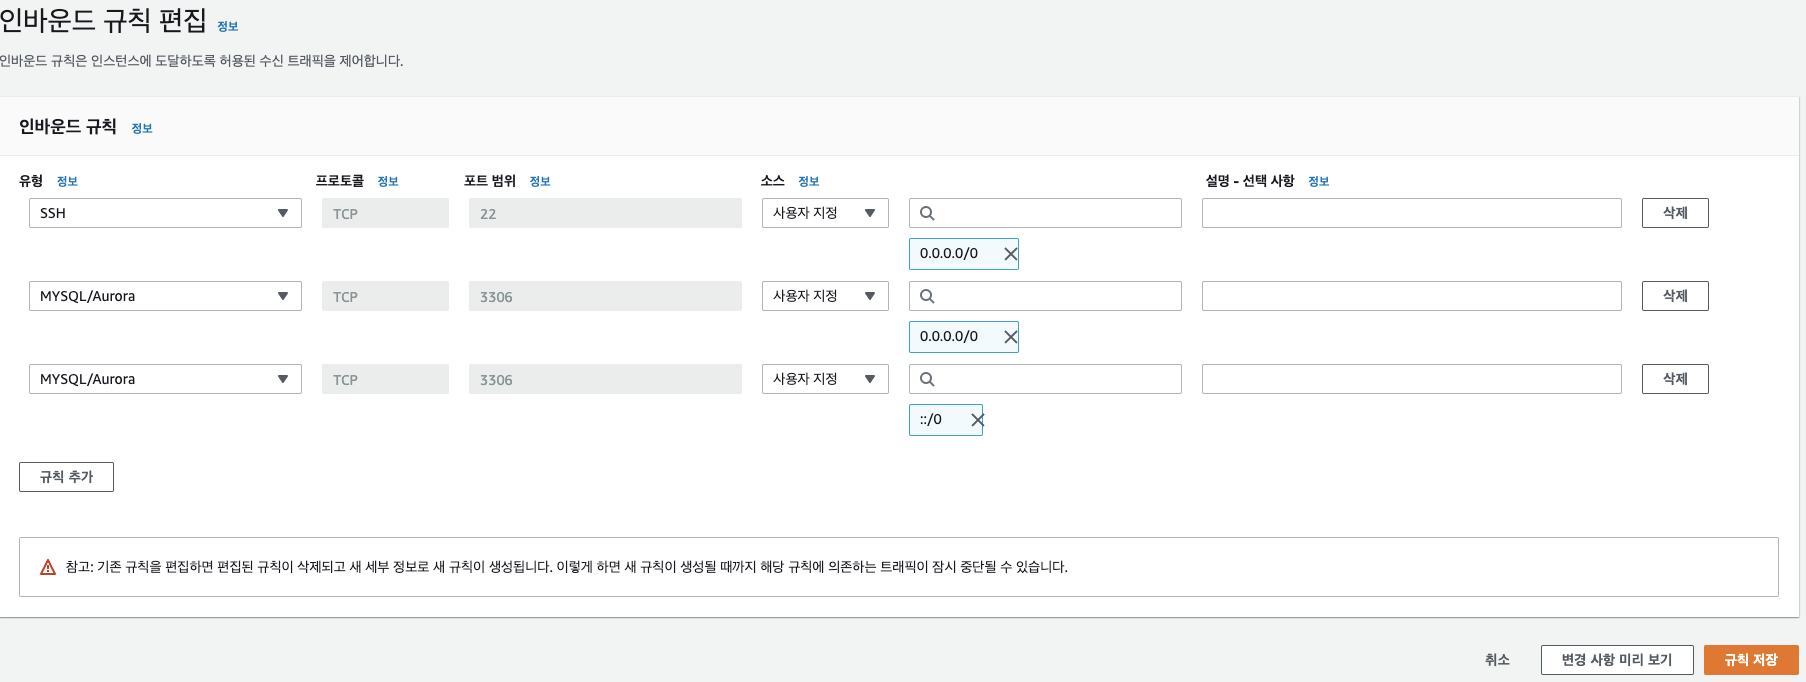
Task: Save rules with 규칙 저장 button
Action: pos(1750,660)
